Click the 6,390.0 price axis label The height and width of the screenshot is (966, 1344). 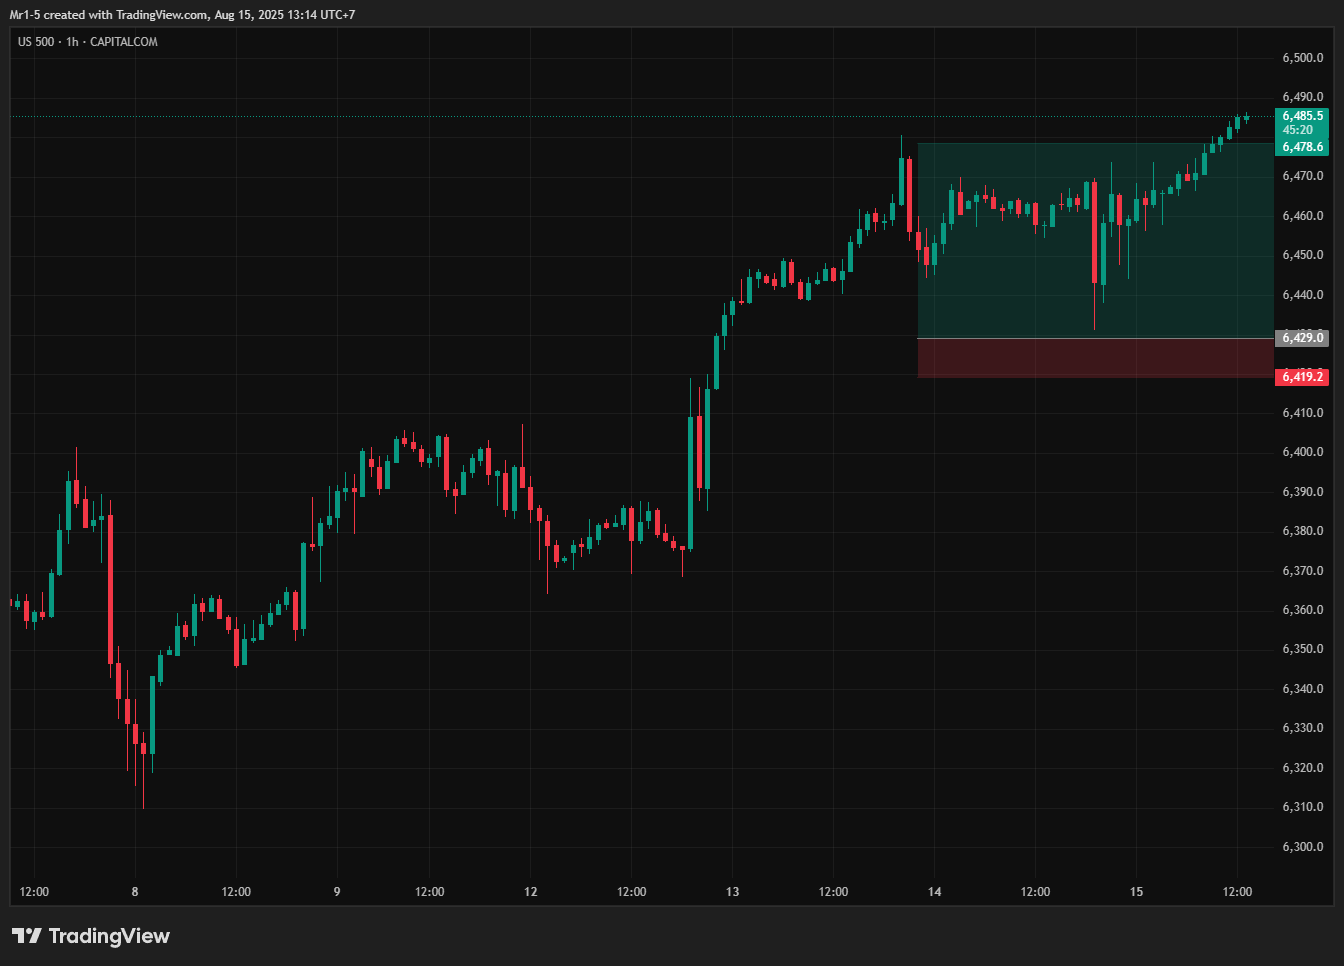[x=1302, y=492]
